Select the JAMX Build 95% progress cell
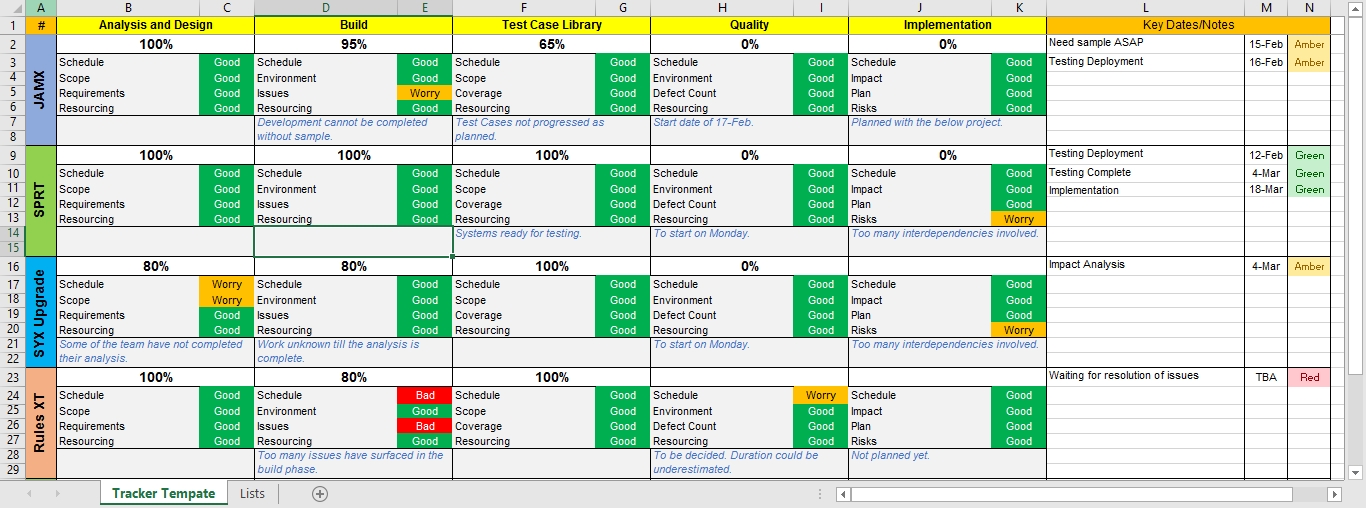This screenshot has width=1366, height=508. 353,44
